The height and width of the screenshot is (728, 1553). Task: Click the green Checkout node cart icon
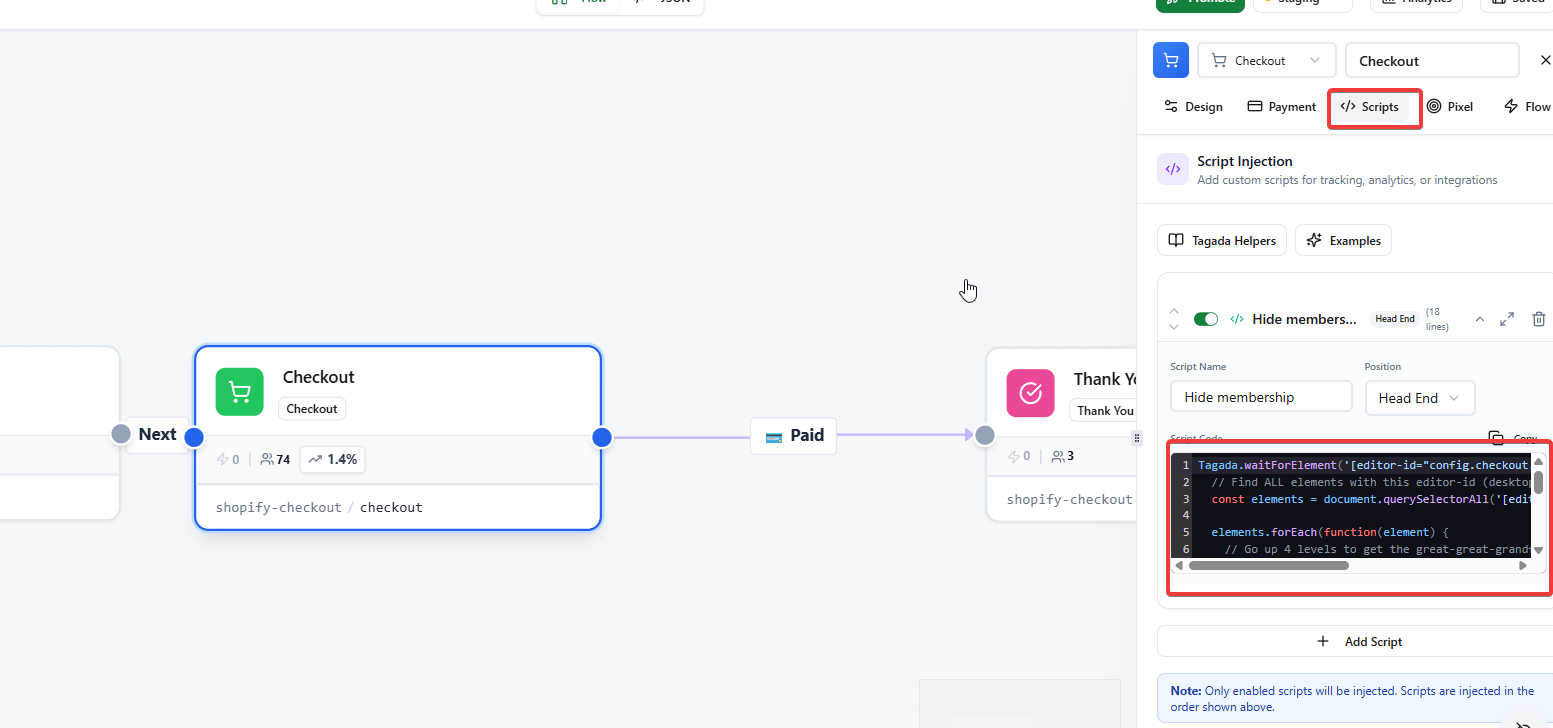240,392
